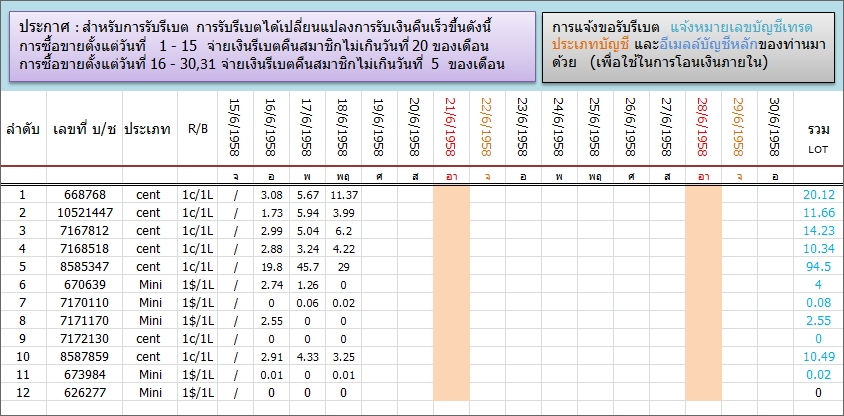
Task: Select the 18/6/1958 date header
Action: 343,128
